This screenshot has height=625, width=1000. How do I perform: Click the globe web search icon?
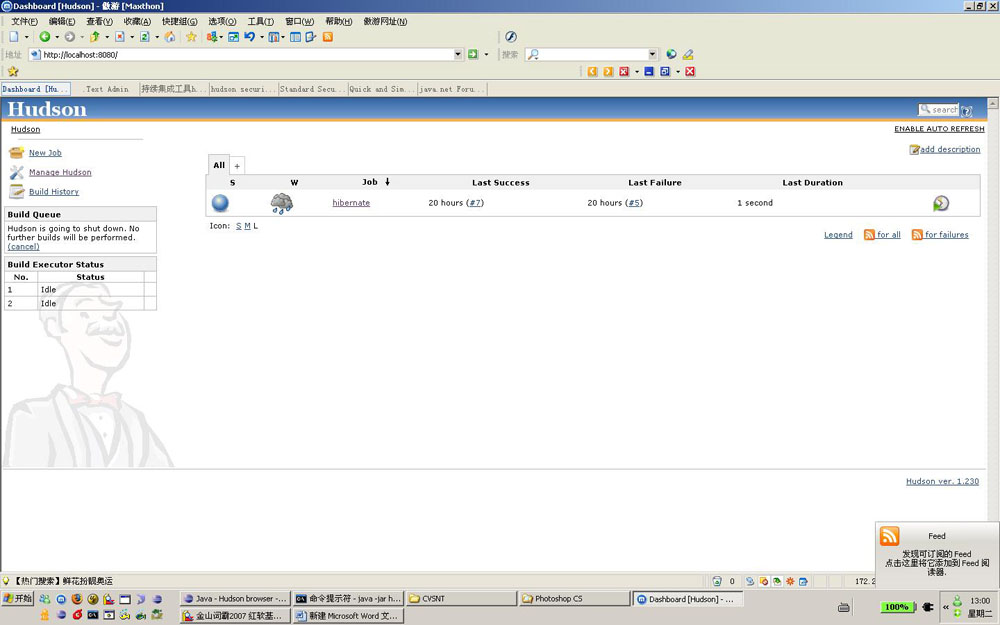pyautogui.click(x=671, y=54)
